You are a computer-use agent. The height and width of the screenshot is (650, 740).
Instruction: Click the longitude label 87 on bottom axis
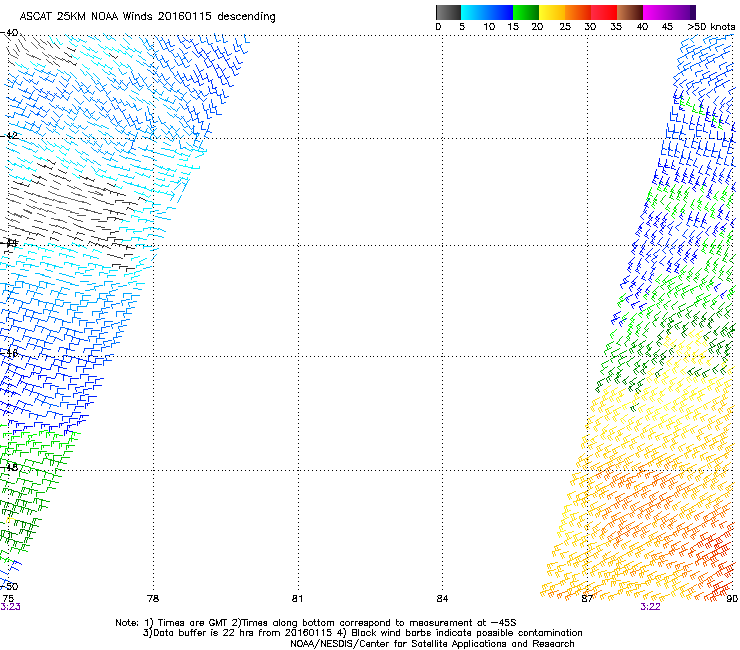[587, 599]
